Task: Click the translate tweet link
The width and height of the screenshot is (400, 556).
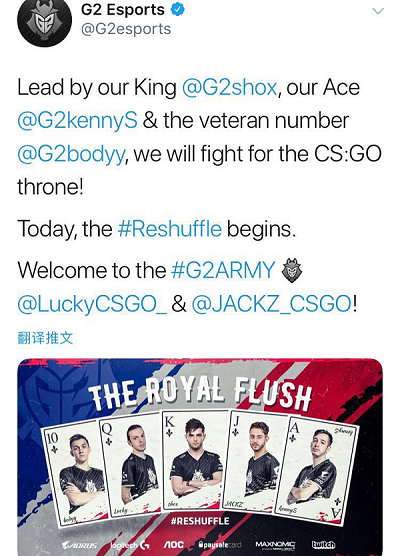Action: [x=45, y=338]
